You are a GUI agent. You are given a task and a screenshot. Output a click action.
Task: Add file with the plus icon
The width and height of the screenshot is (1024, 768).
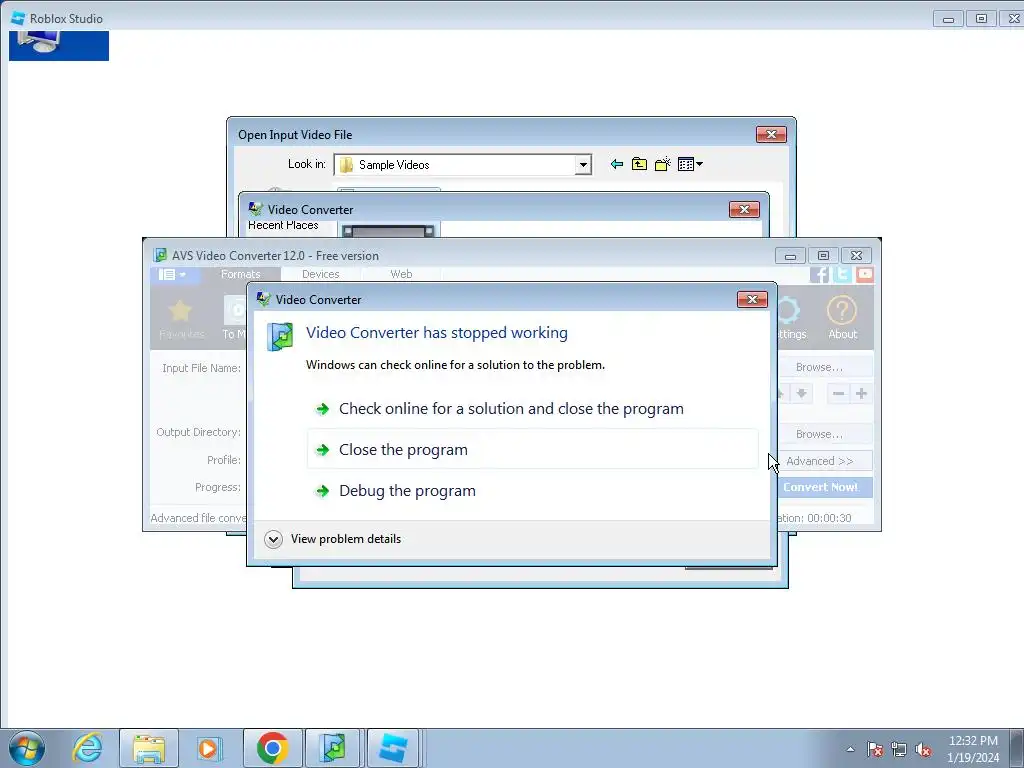pos(861,393)
